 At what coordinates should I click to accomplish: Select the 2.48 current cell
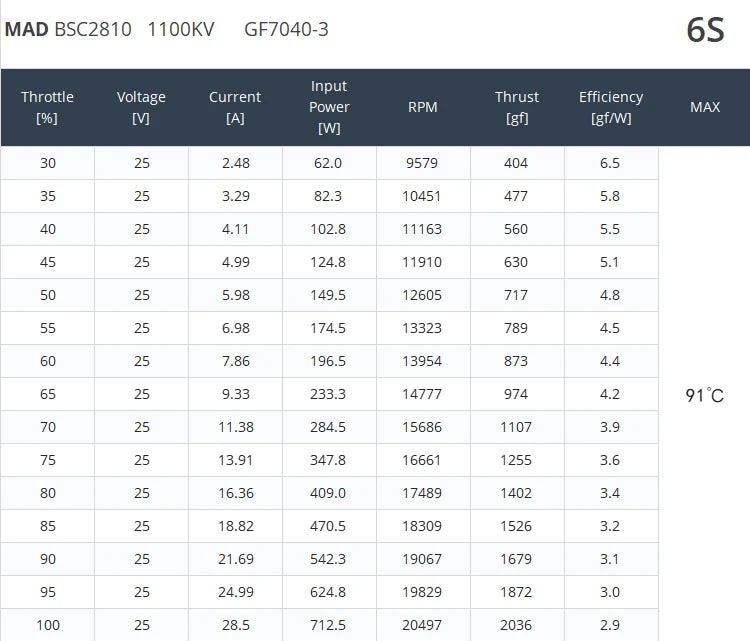[235, 163]
